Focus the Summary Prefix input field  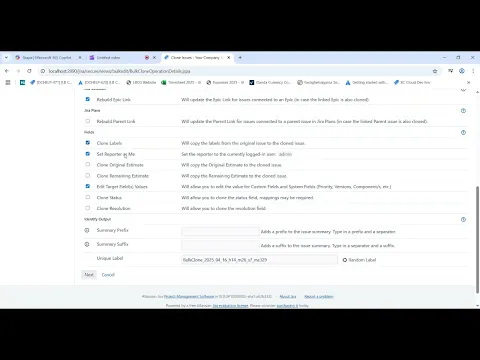pos(220,231)
